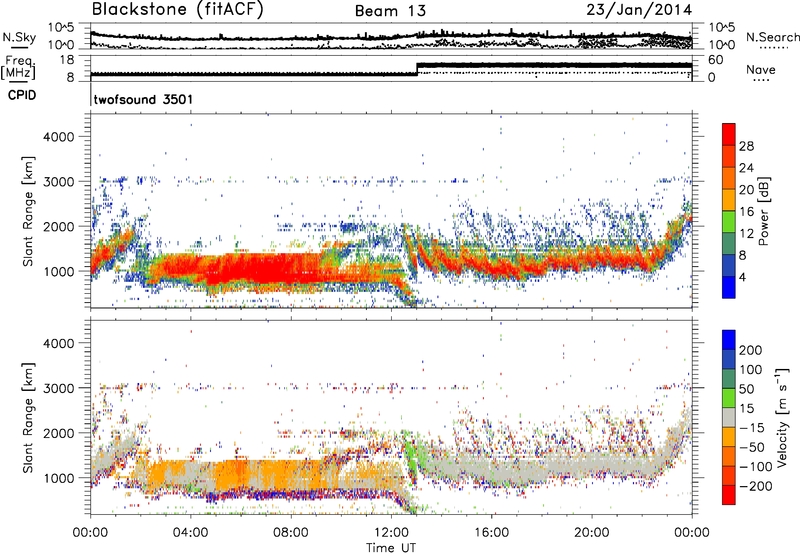The height and width of the screenshot is (554, 800).
Task: Click the '-15' label on Velocity colorbar
Action: (752, 427)
